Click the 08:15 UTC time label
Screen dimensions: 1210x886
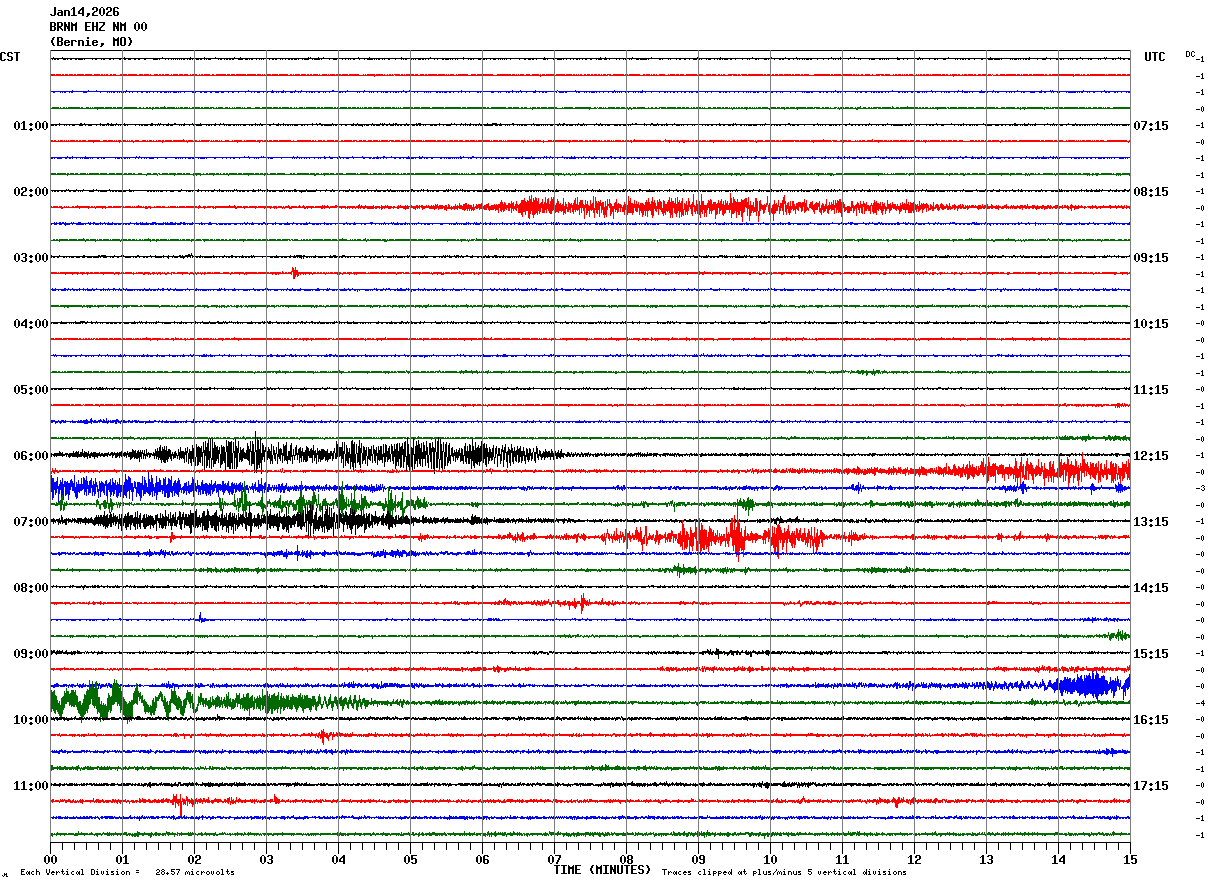(1151, 192)
